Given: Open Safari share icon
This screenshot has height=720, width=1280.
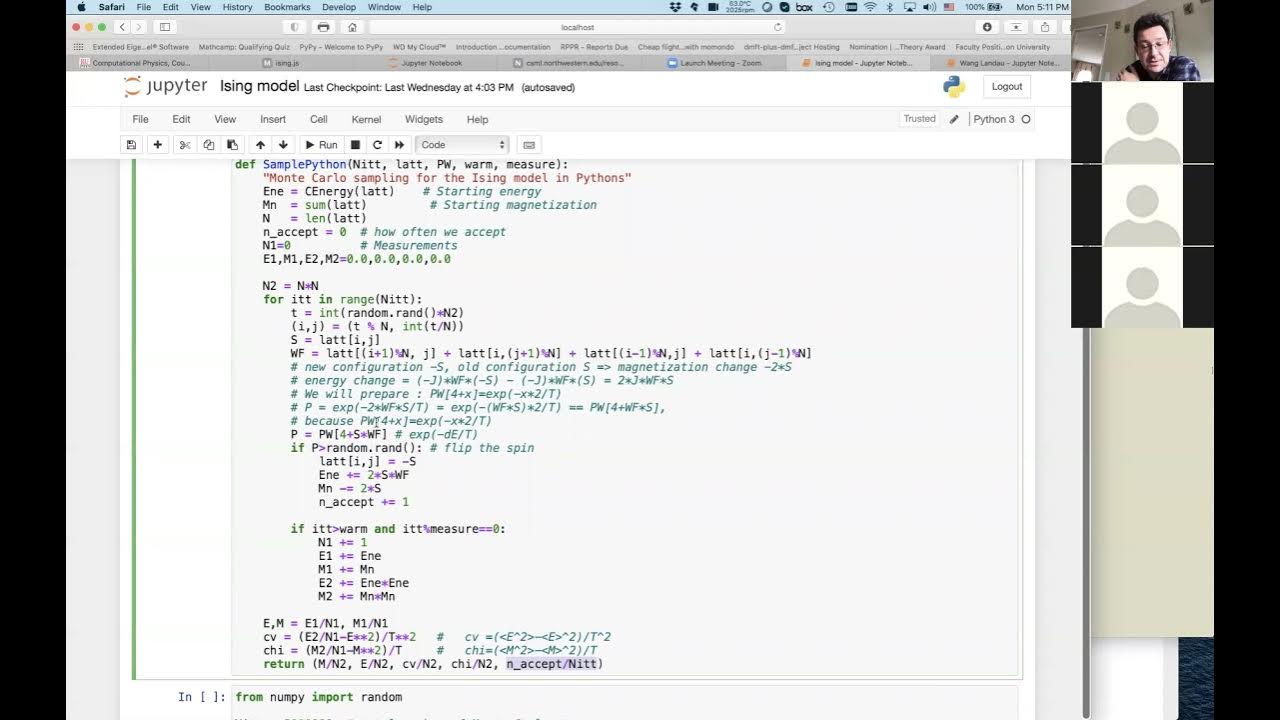Looking at the screenshot, I should click(1045, 27).
